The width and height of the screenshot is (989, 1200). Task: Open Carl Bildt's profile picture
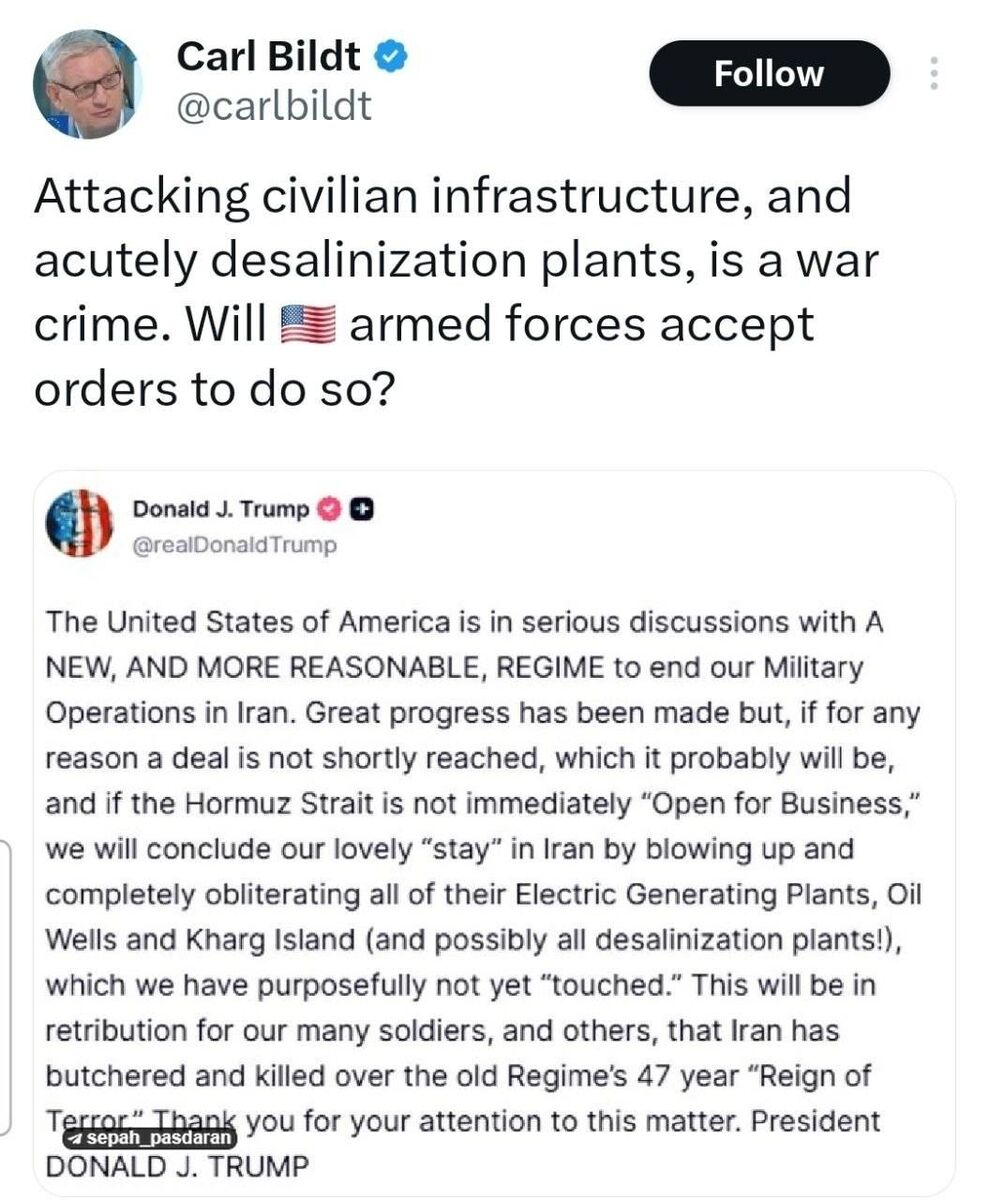click(87, 84)
